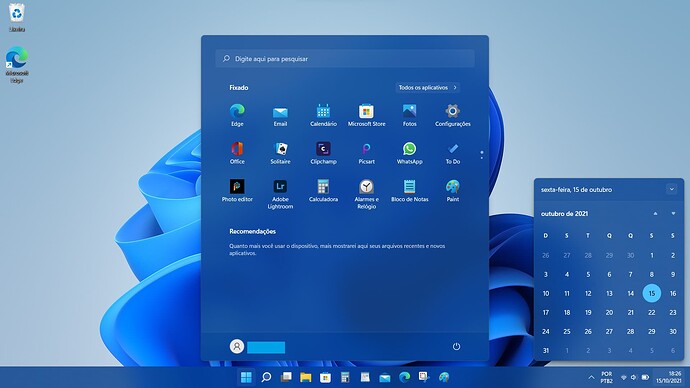Select day 24 in the calendar
The height and width of the screenshot is (388, 690).
tap(546, 332)
